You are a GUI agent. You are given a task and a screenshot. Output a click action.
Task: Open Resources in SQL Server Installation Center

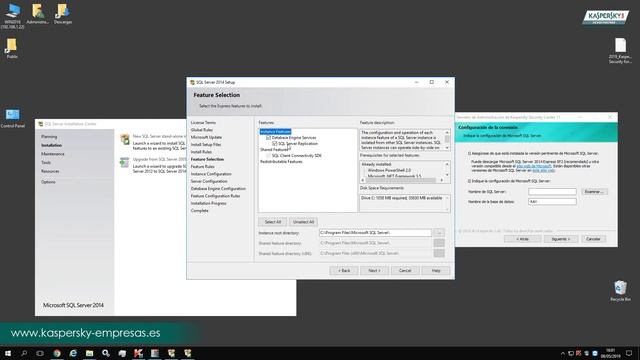[50, 171]
